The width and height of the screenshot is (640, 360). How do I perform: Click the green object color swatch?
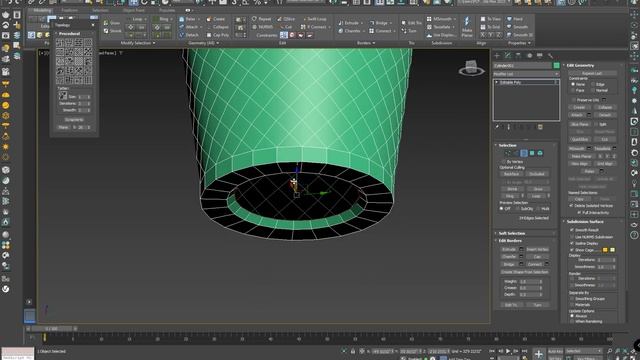pos(556,65)
